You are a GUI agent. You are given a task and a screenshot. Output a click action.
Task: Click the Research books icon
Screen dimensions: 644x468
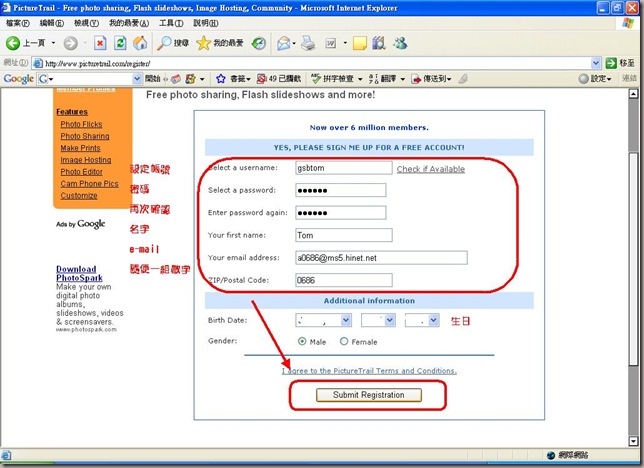[x=379, y=43]
